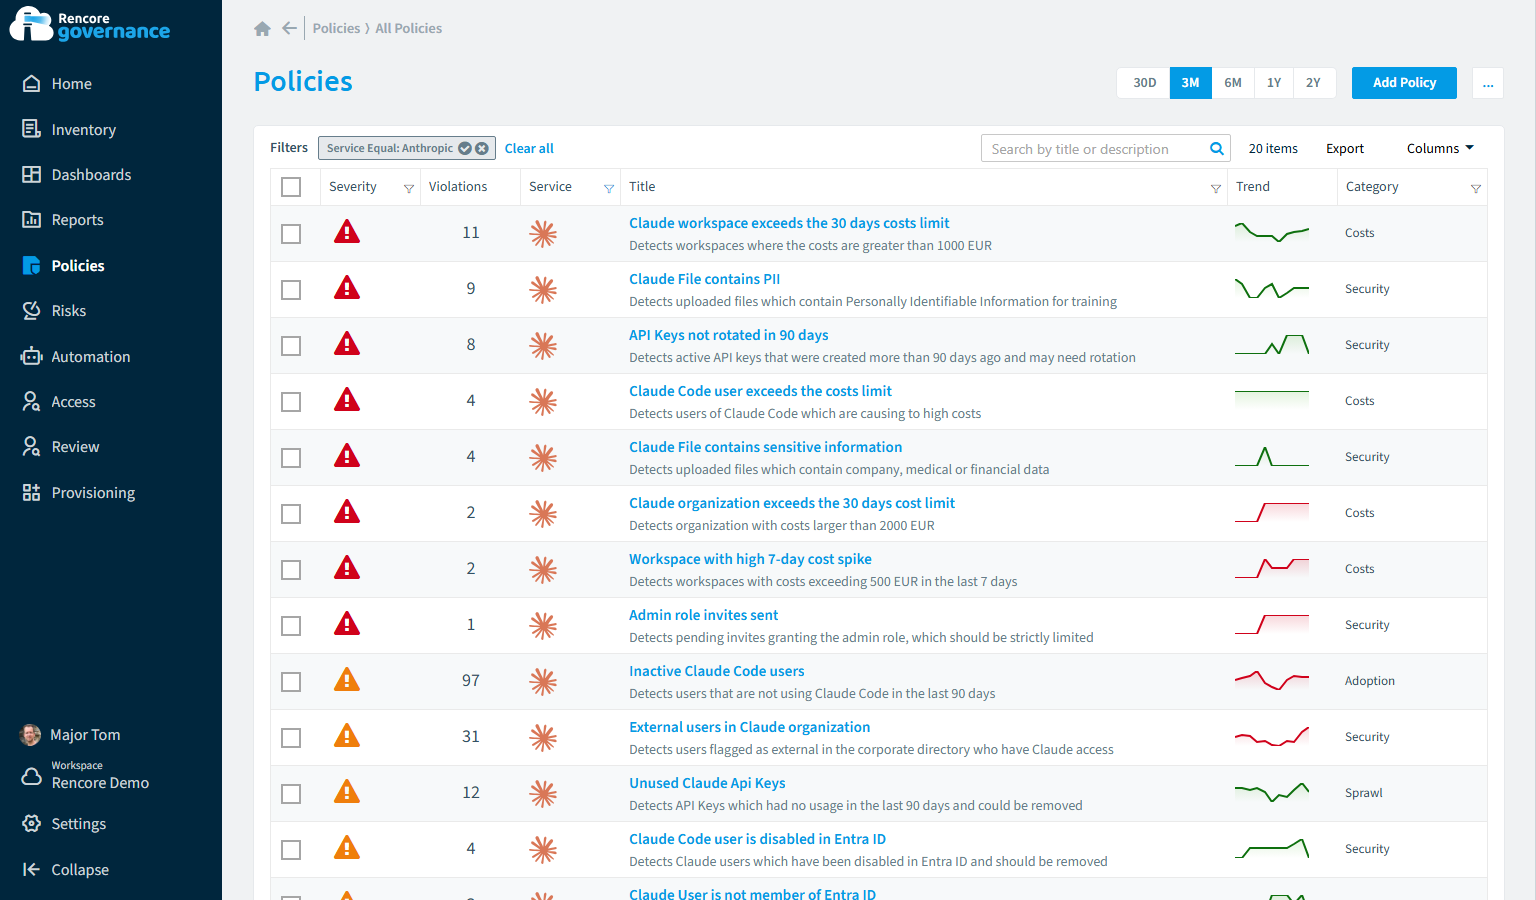
Task: Open the Severity column filter
Action: tap(409, 188)
